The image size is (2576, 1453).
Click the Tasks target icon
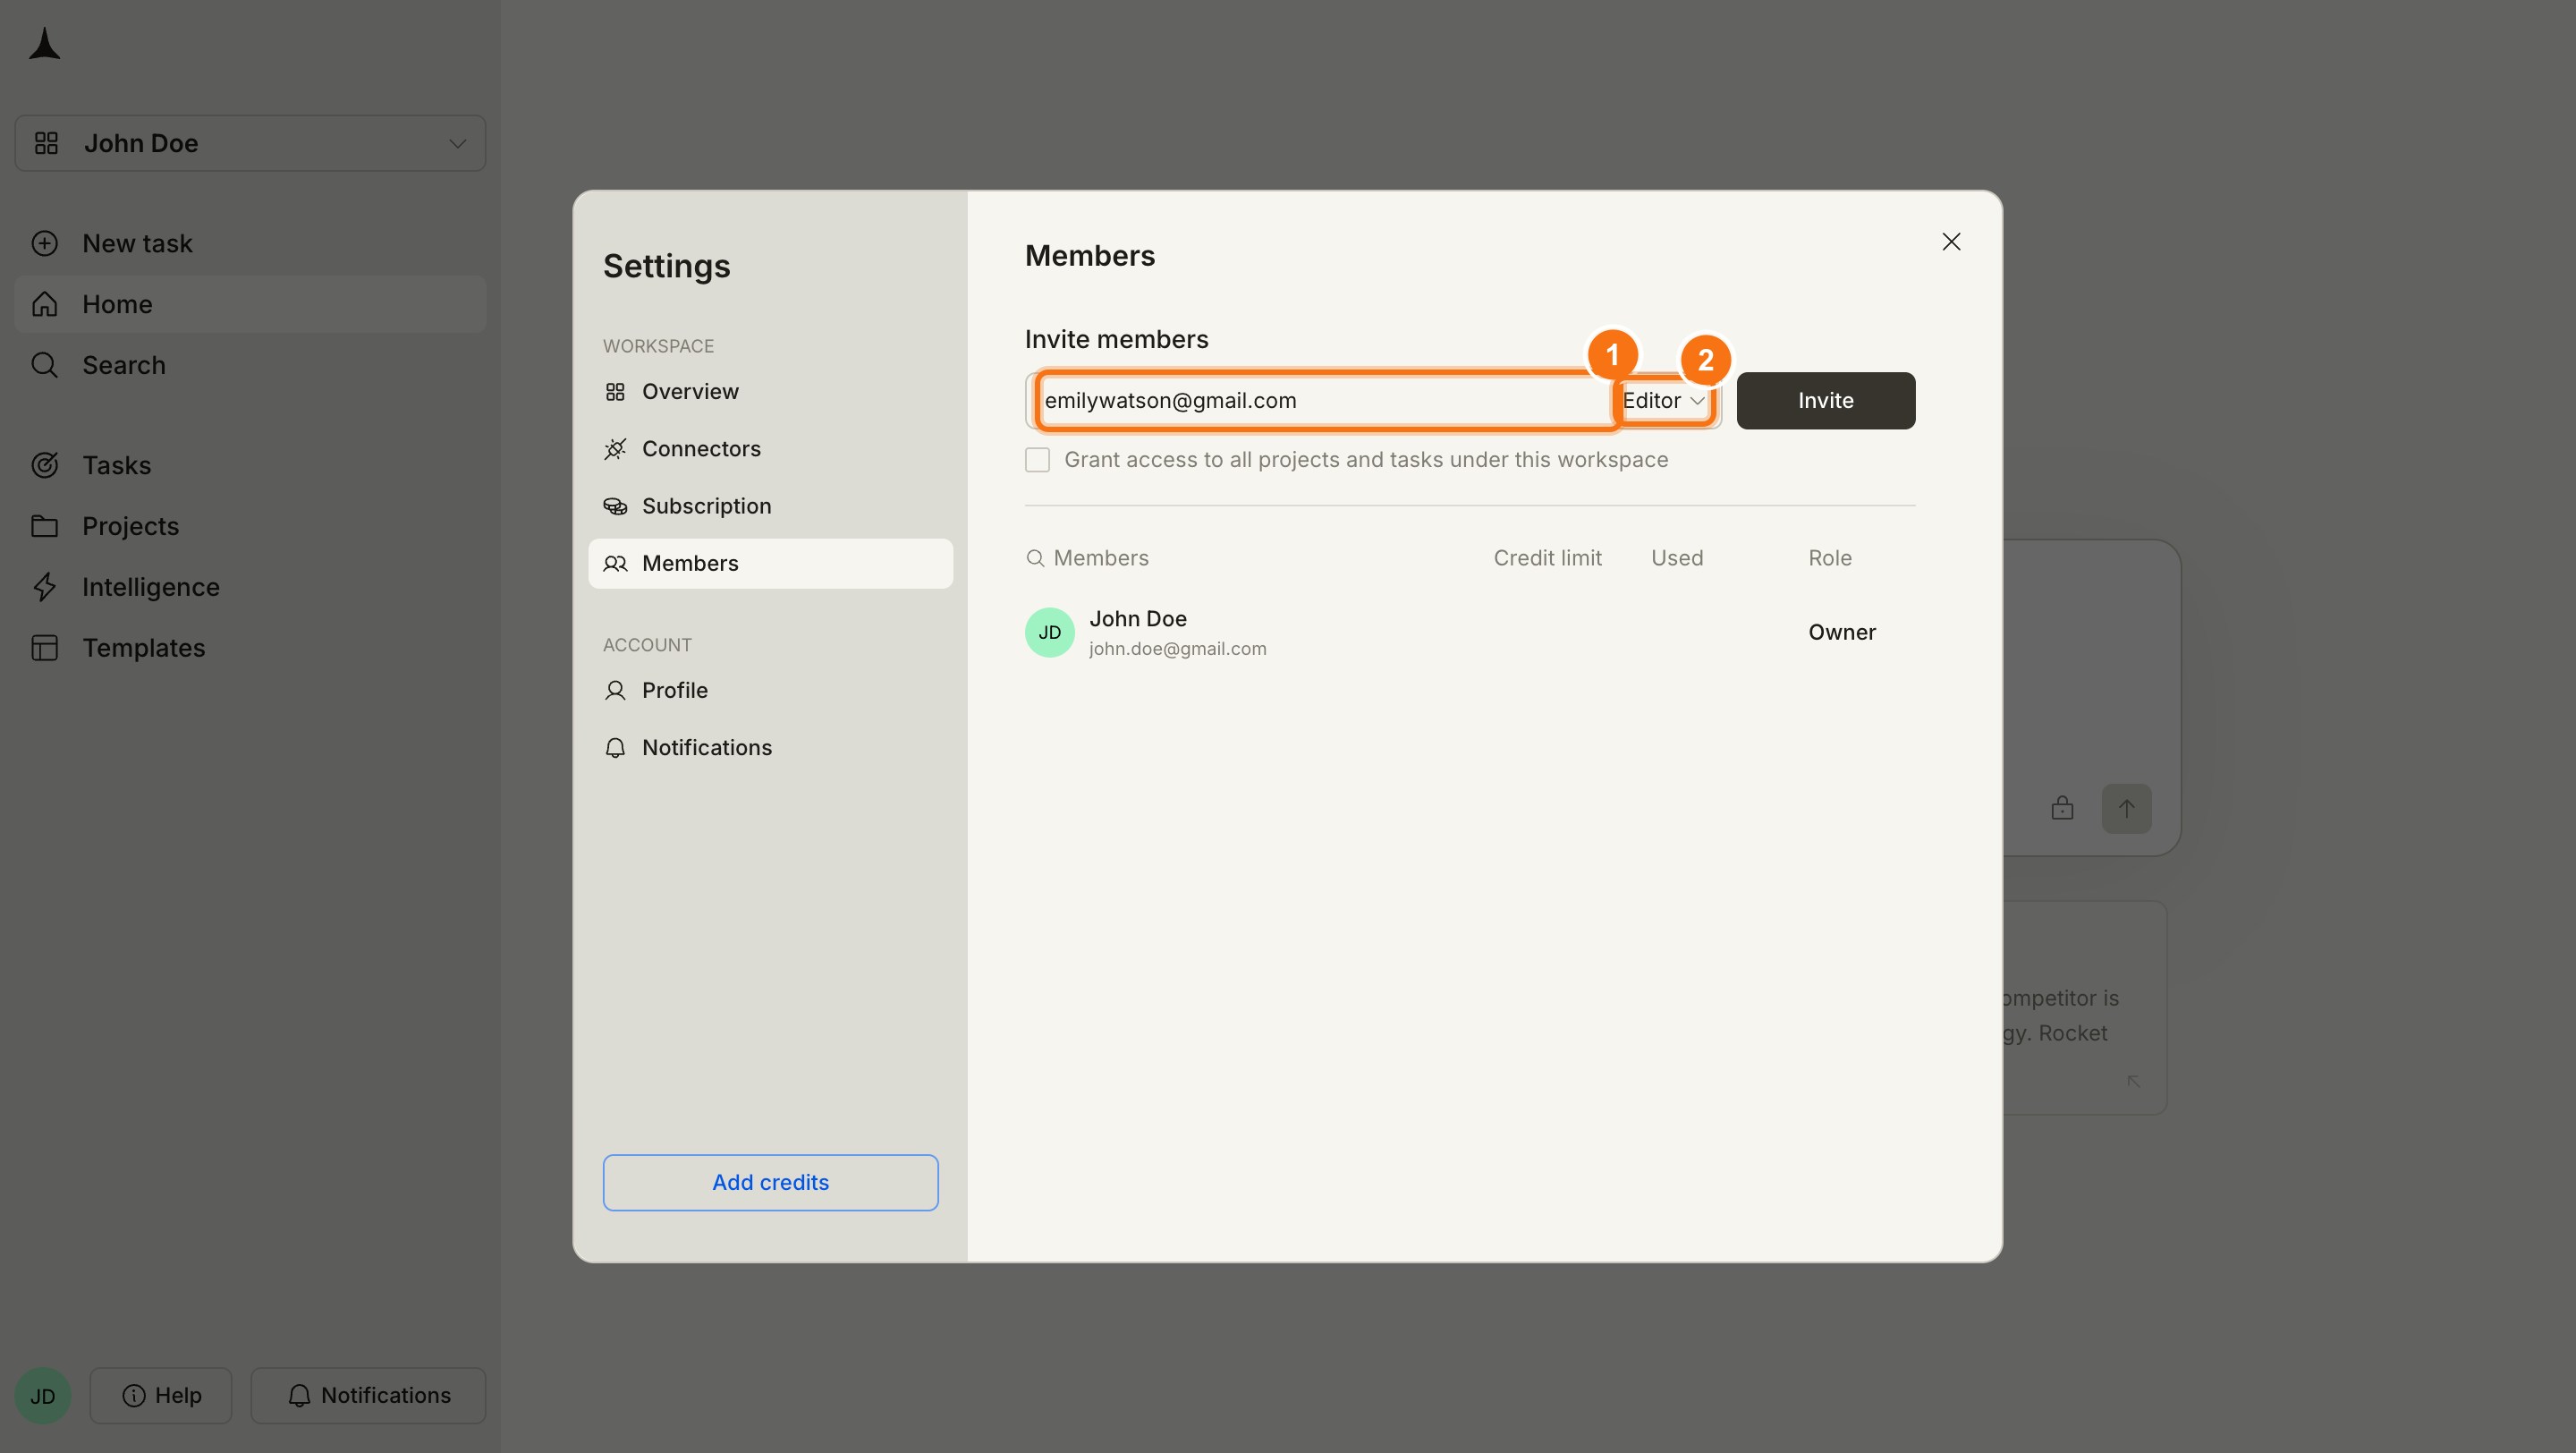[x=44, y=465]
